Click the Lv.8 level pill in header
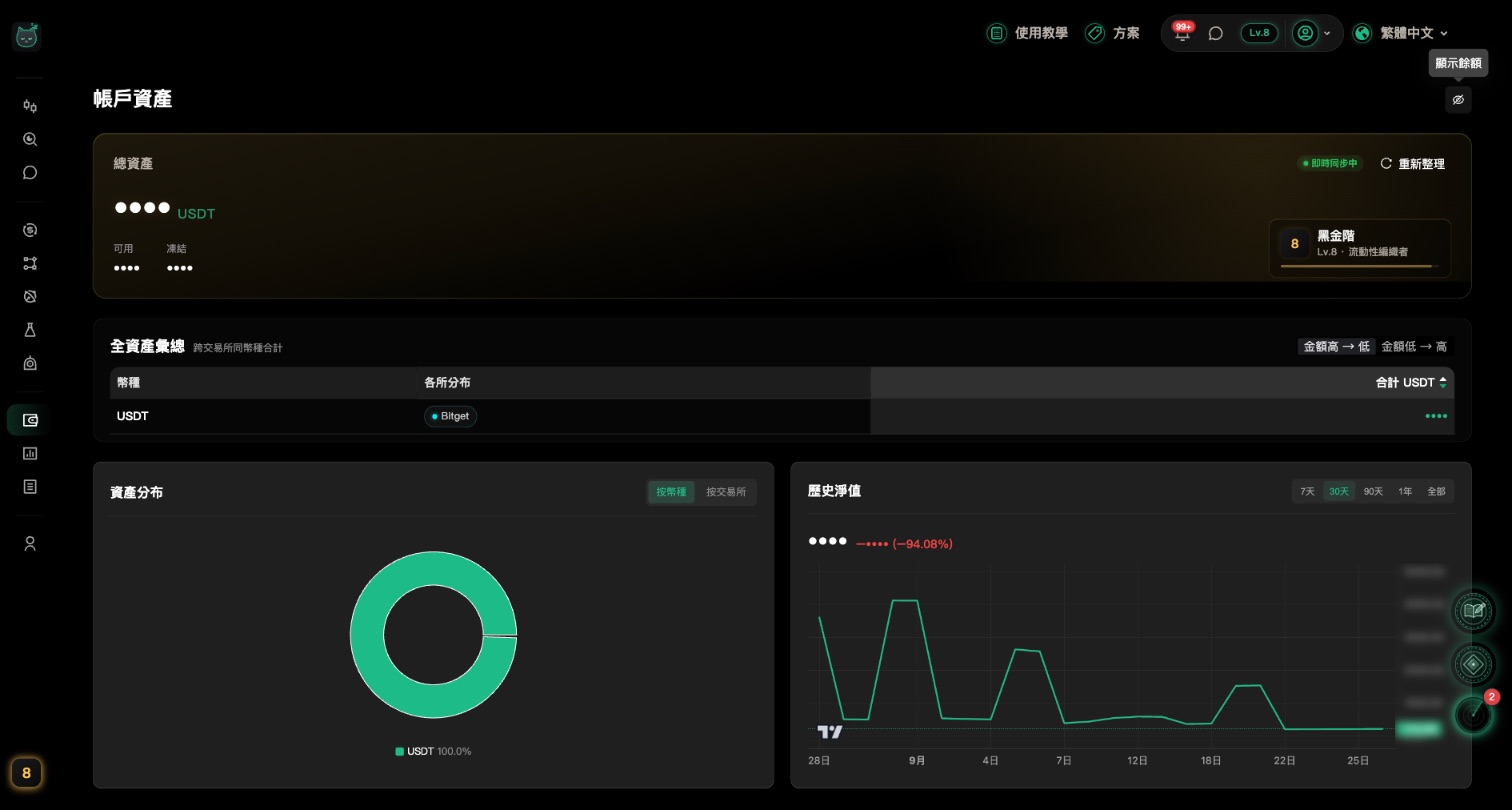 tap(1259, 33)
